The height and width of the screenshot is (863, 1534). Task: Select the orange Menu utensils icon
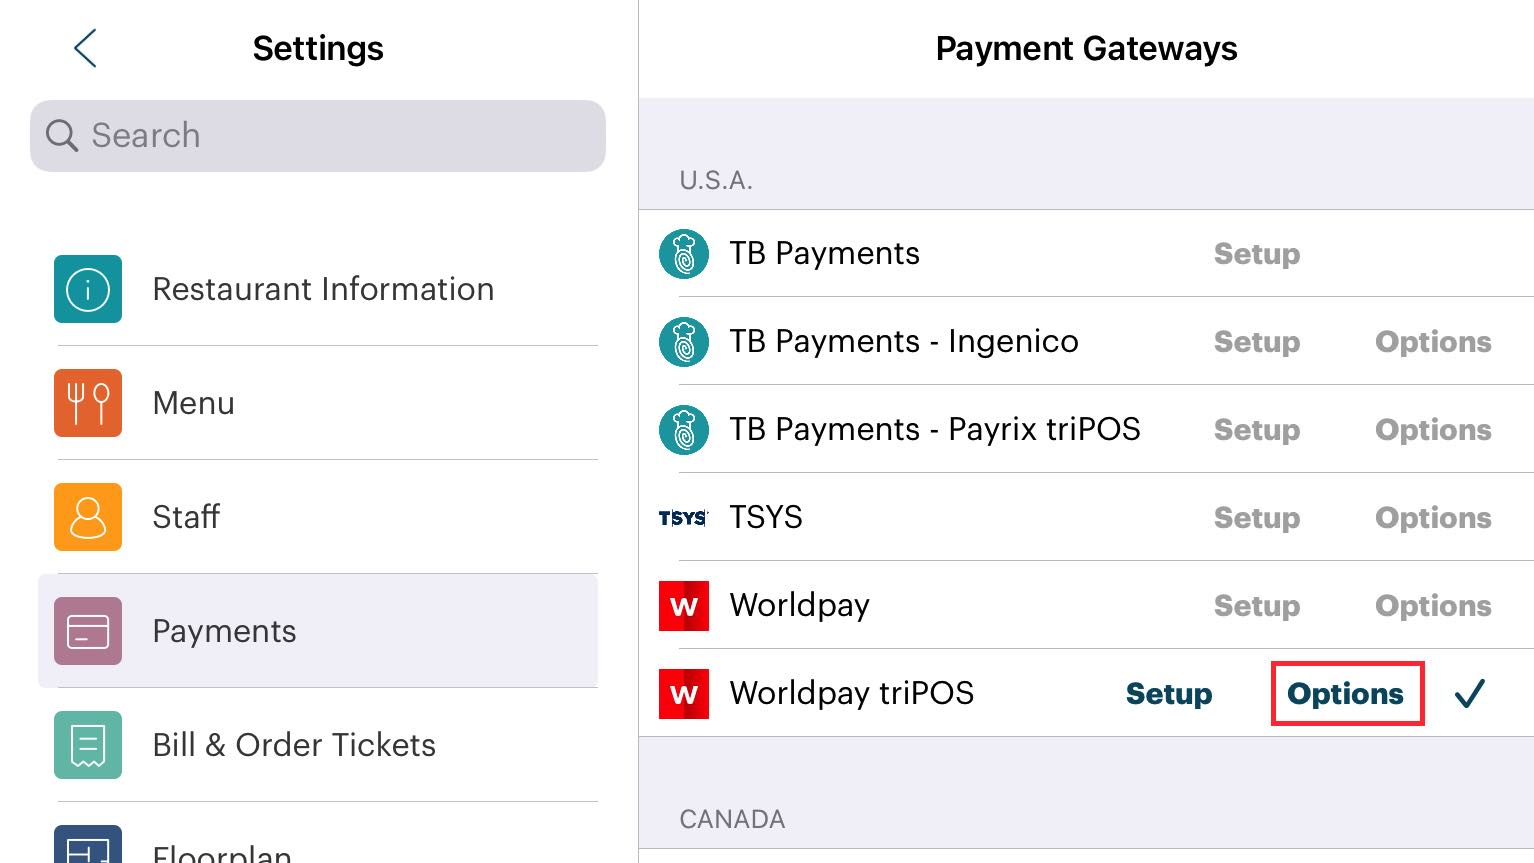point(88,403)
